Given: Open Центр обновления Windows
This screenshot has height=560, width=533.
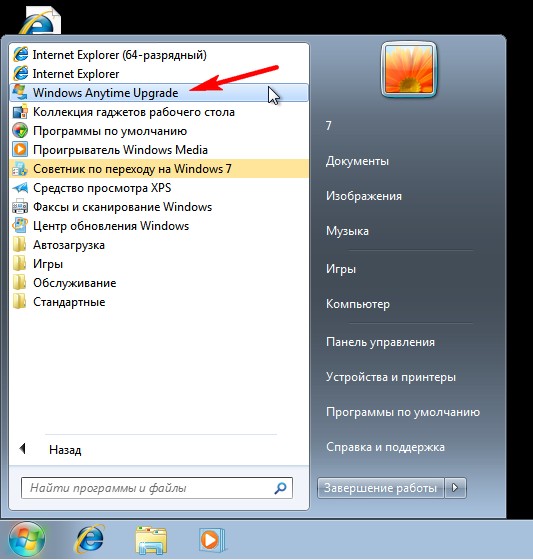Looking at the screenshot, I should pos(159,226).
